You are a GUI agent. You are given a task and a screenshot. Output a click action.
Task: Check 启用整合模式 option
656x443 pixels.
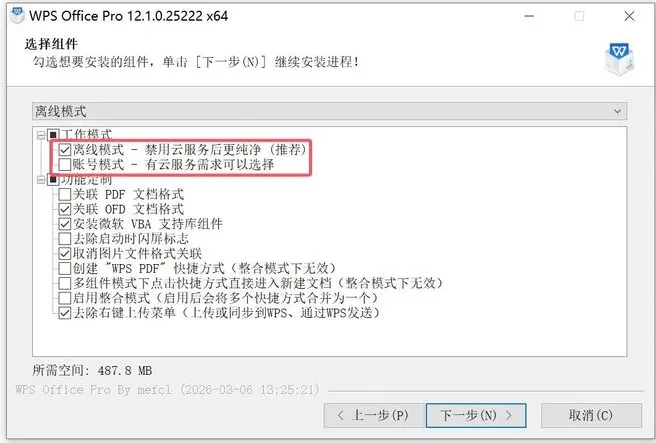click(x=64, y=298)
